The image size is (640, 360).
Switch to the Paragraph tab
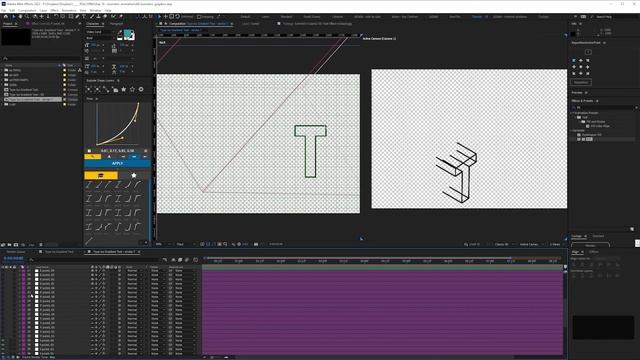[116, 24]
